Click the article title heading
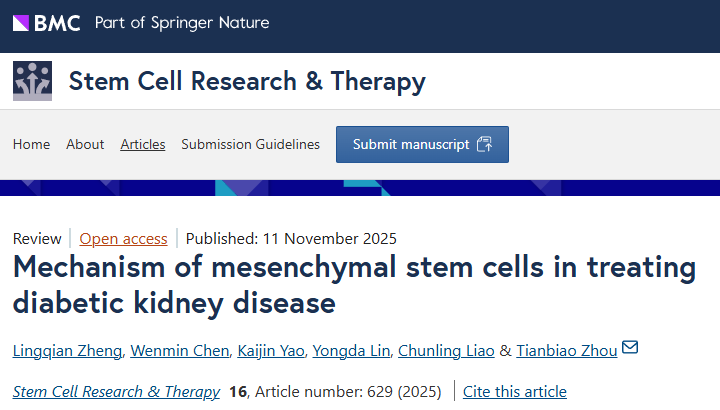The image size is (720, 410). click(355, 284)
